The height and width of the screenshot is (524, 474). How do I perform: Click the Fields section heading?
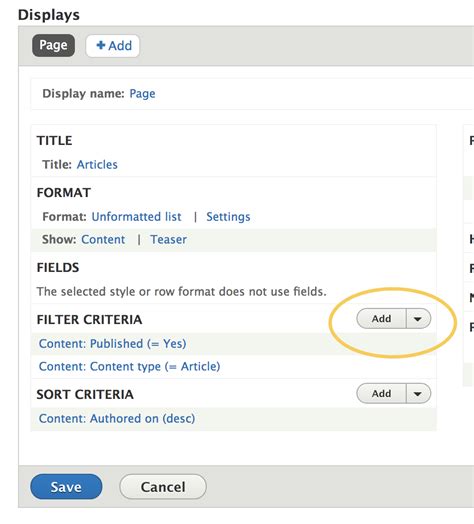click(x=58, y=268)
